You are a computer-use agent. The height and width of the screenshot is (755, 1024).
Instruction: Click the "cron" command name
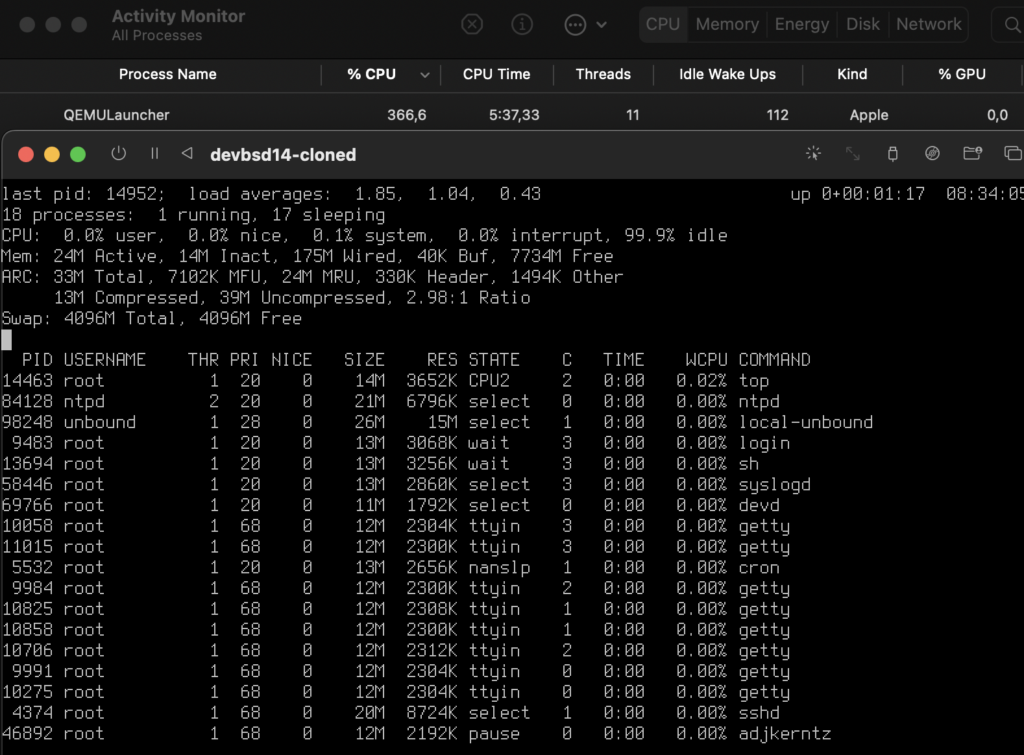pos(759,568)
